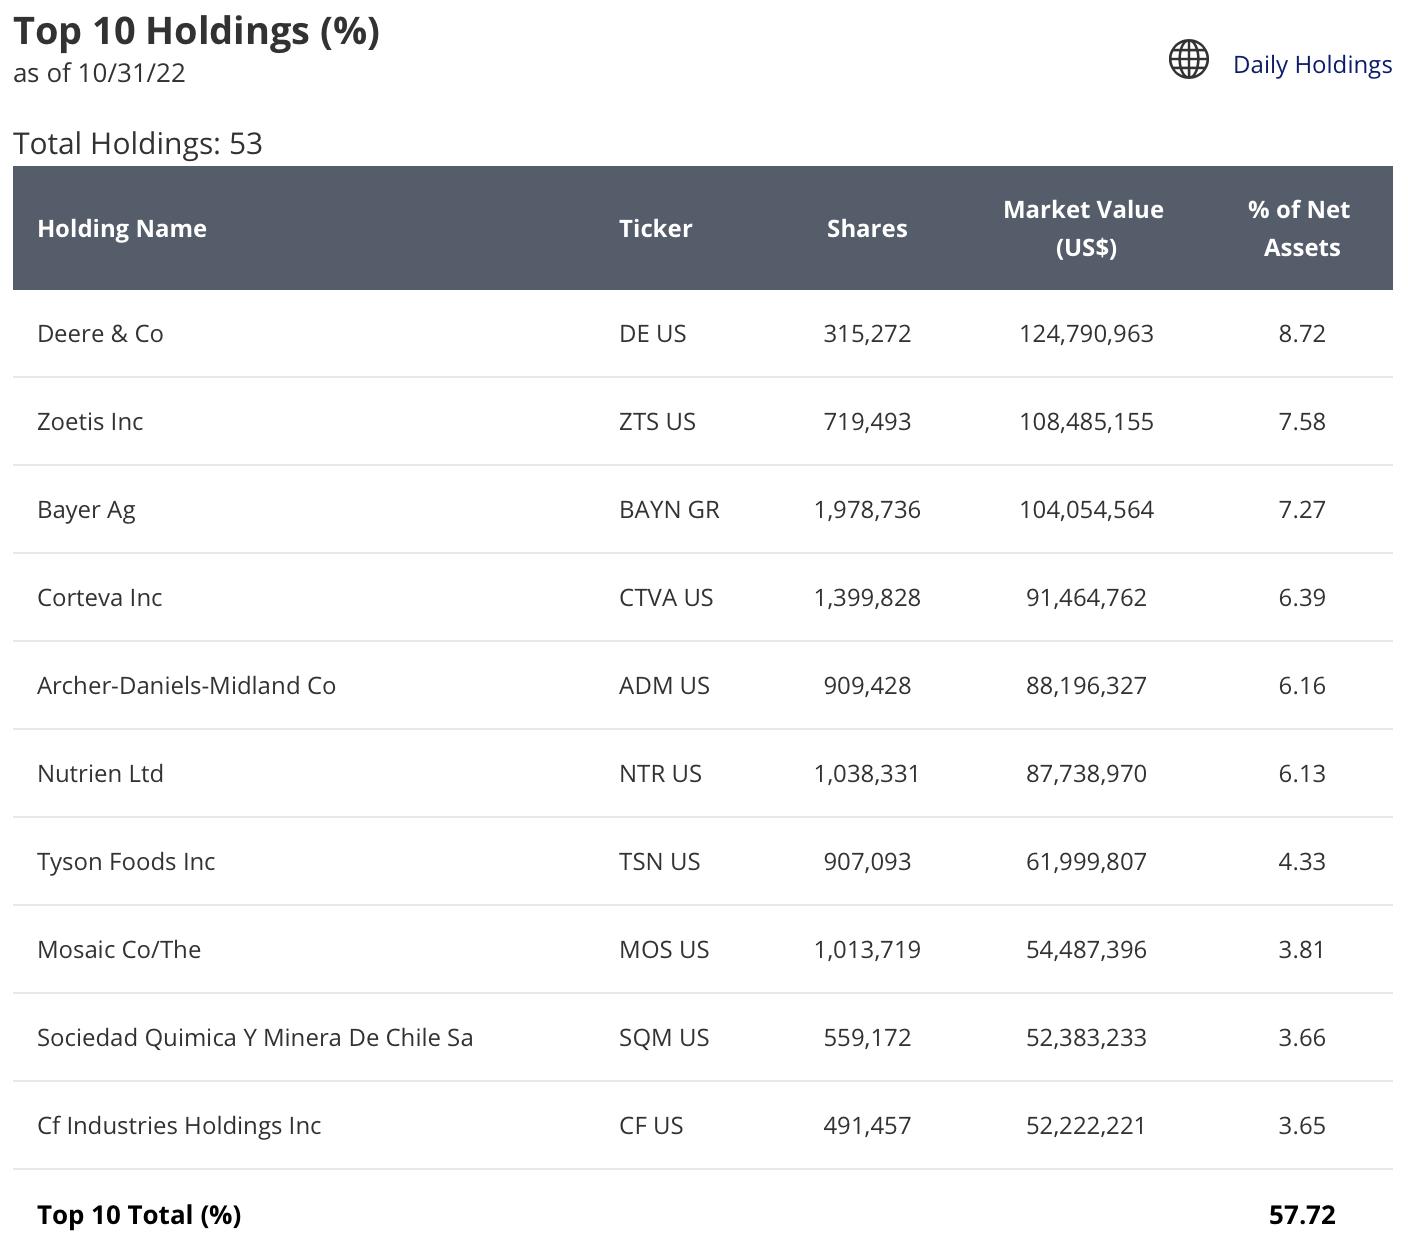The image size is (1408, 1248).
Task: Click ticker DE US
Action: (x=653, y=333)
